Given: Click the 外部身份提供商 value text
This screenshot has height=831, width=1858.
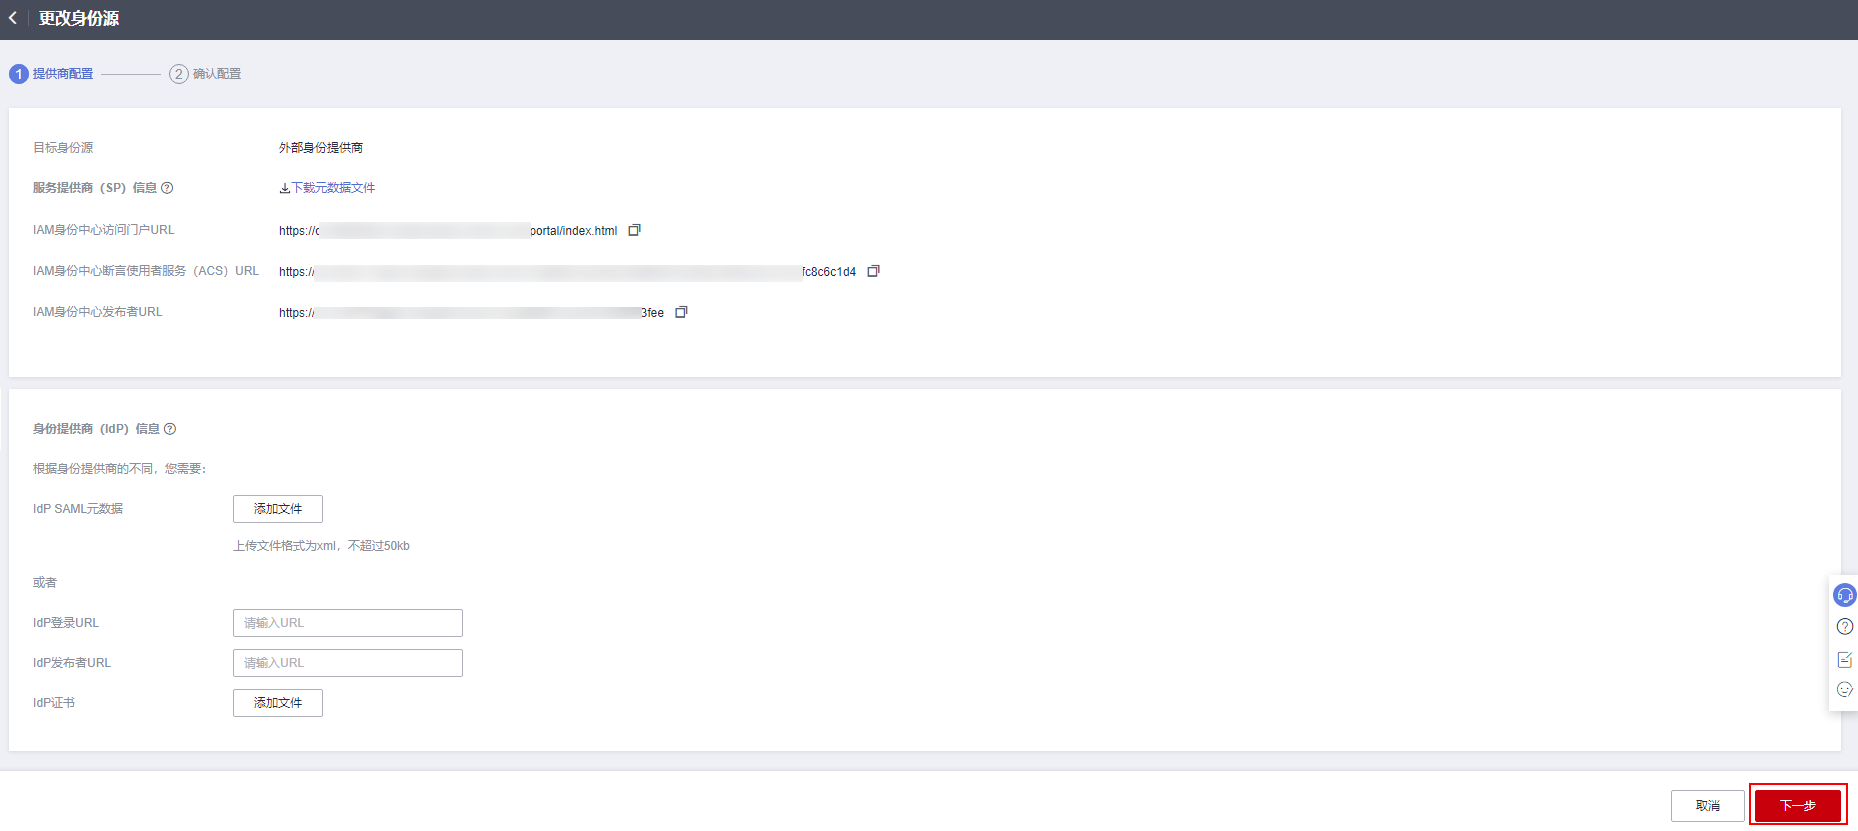Looking at the screenshot, I should [321, 148].
